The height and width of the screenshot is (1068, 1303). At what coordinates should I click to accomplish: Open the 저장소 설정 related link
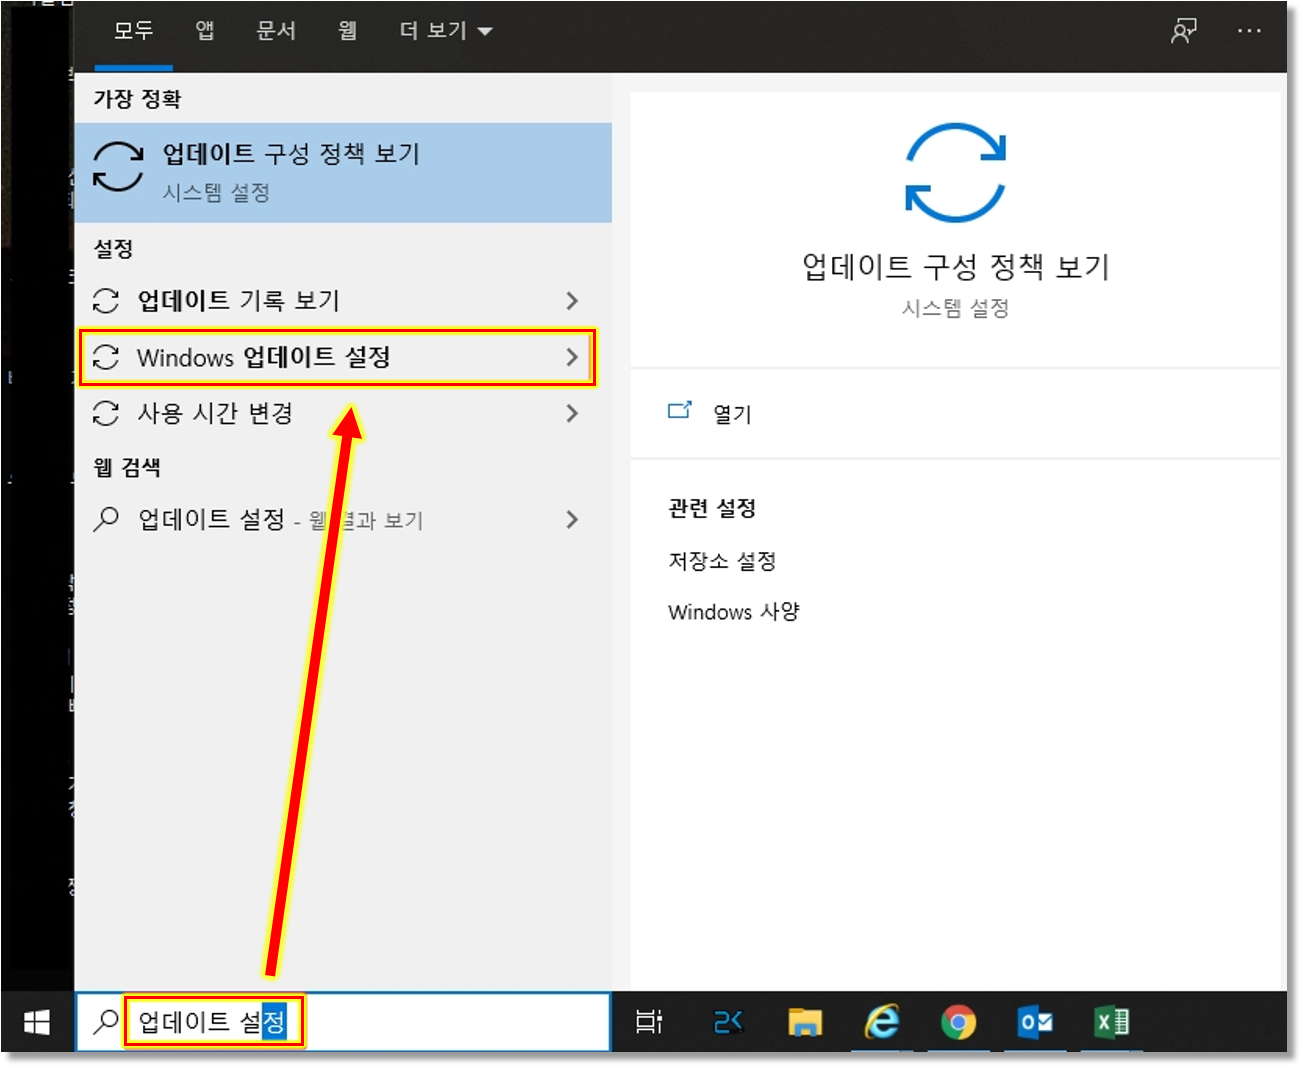[722, 561]
